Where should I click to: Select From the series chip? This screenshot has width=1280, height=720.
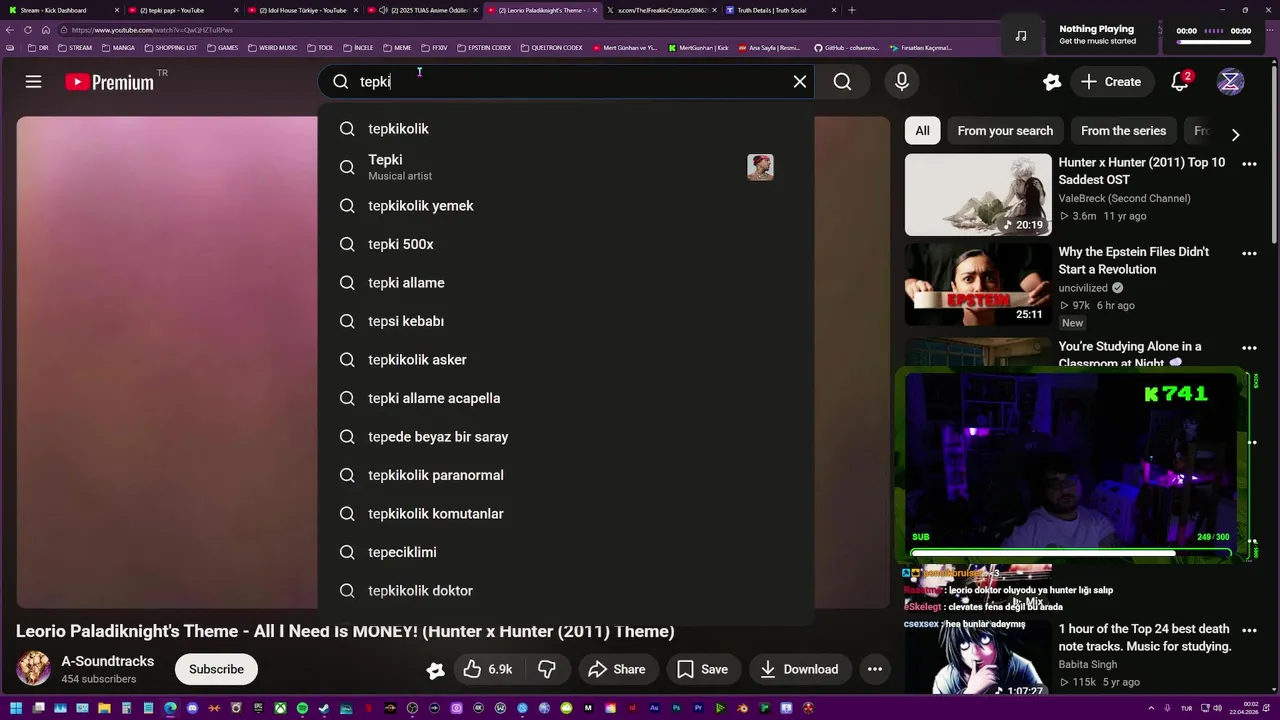click(1123, 131)
